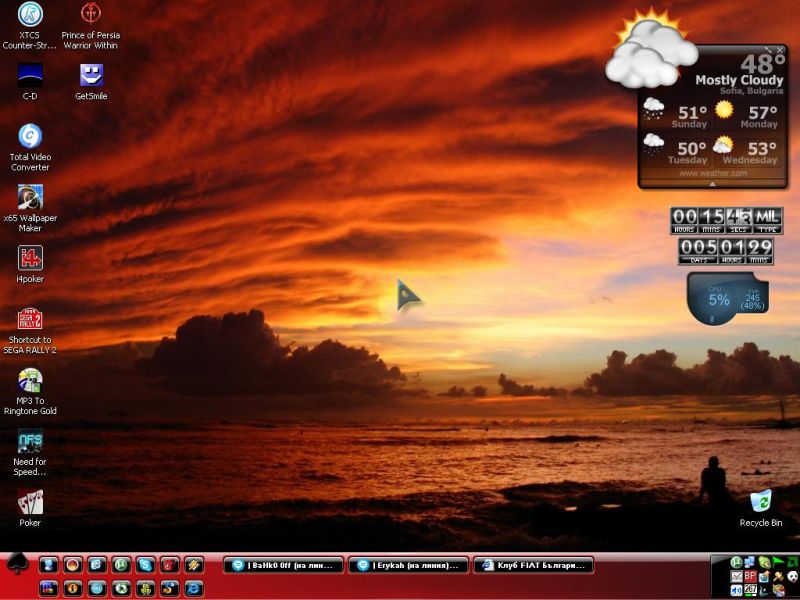The image size is (800, 600).
Task: Open XTCS Counter-Strike desktop shortcut
Action: click(x=30, y=15)
